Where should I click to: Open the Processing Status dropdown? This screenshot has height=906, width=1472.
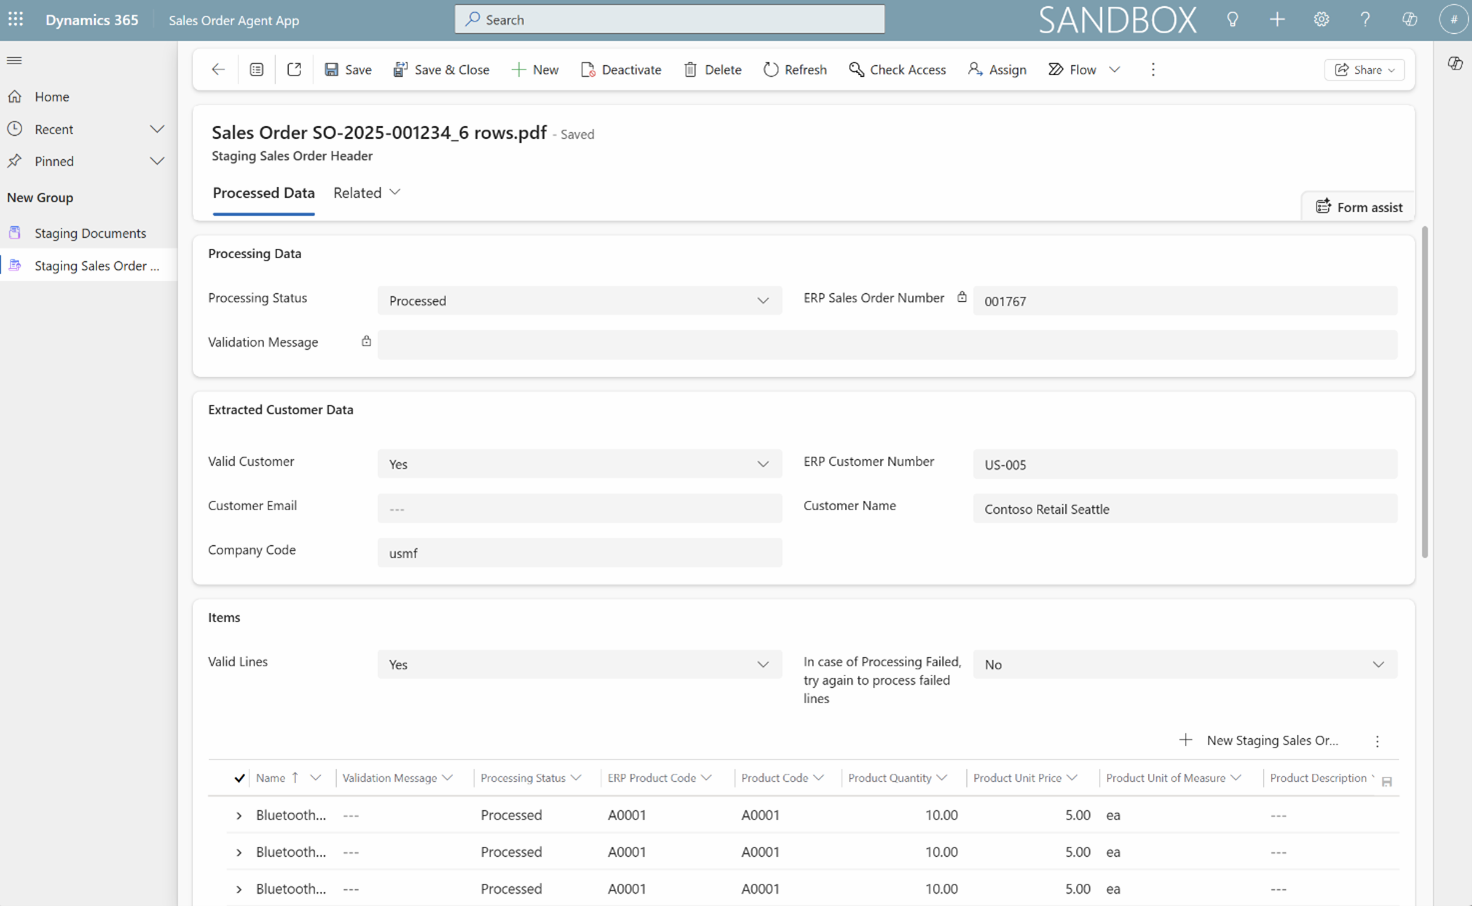[x=579, y=301]
